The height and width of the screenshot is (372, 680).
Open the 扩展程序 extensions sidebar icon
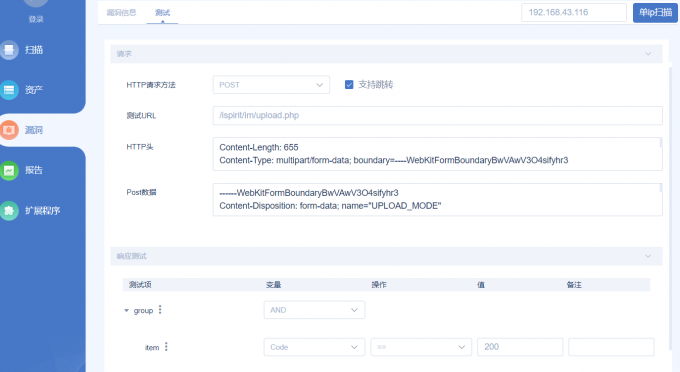tap(9, 211)
